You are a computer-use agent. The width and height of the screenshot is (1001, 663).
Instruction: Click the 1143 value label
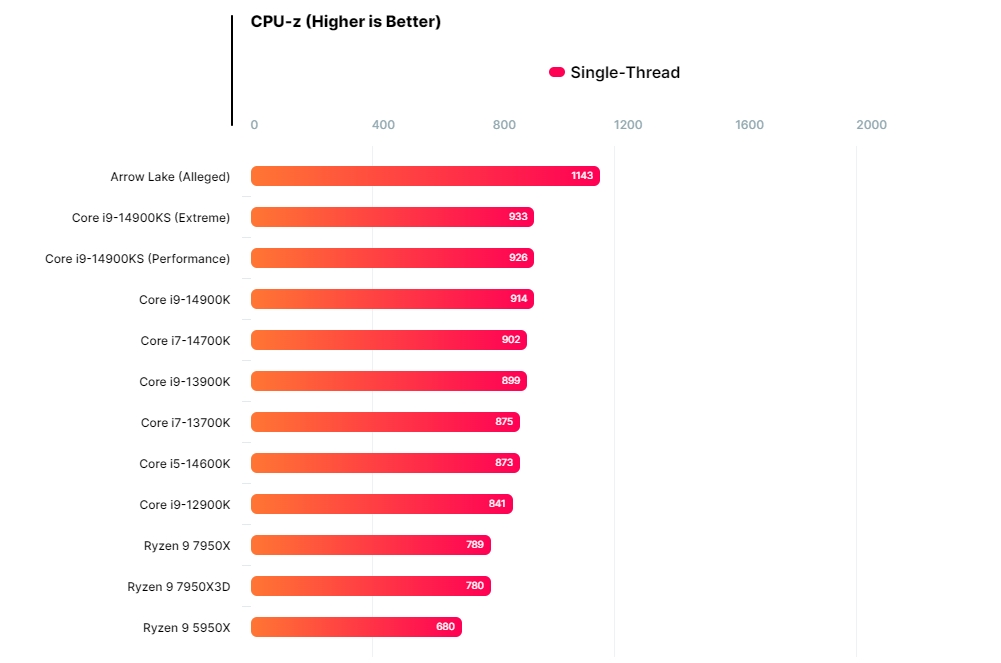coord(582,176)
